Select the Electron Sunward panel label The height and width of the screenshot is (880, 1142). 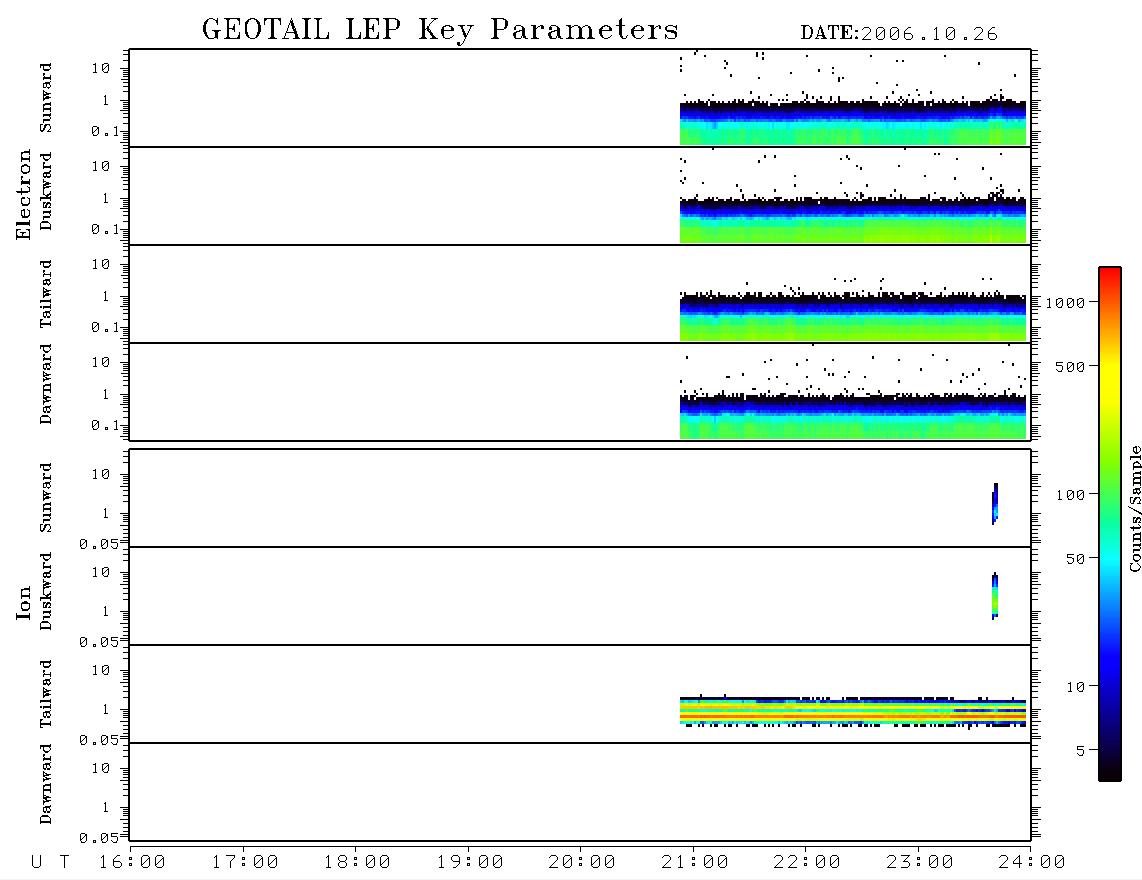click(46, 98)
